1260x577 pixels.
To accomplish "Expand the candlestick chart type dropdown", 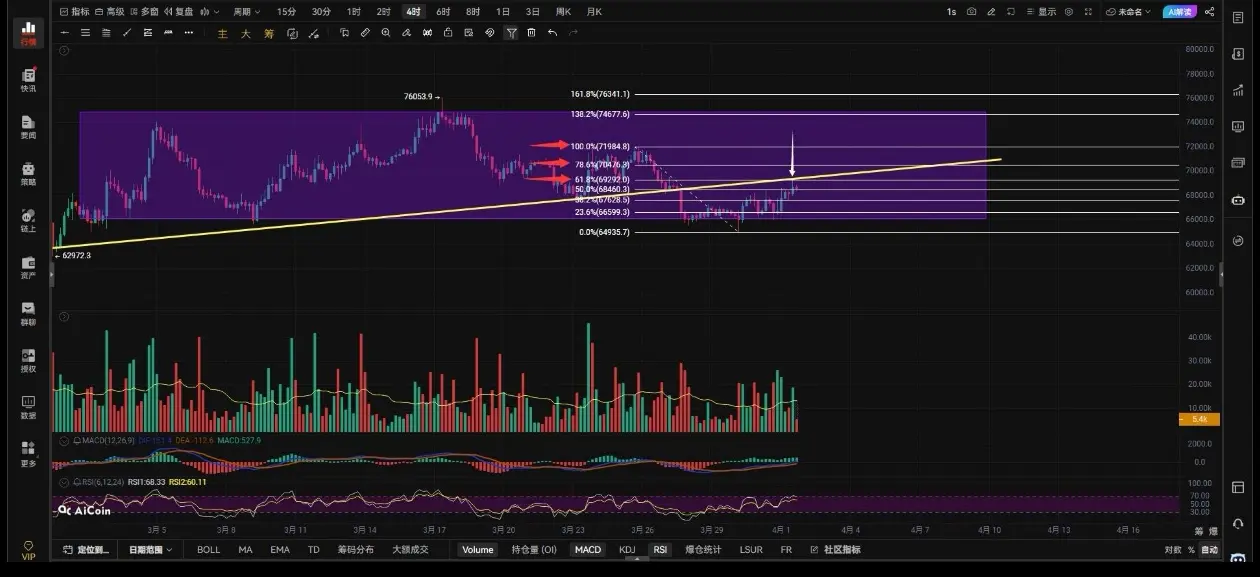I will pyautogui.click(x=209, y=12).
